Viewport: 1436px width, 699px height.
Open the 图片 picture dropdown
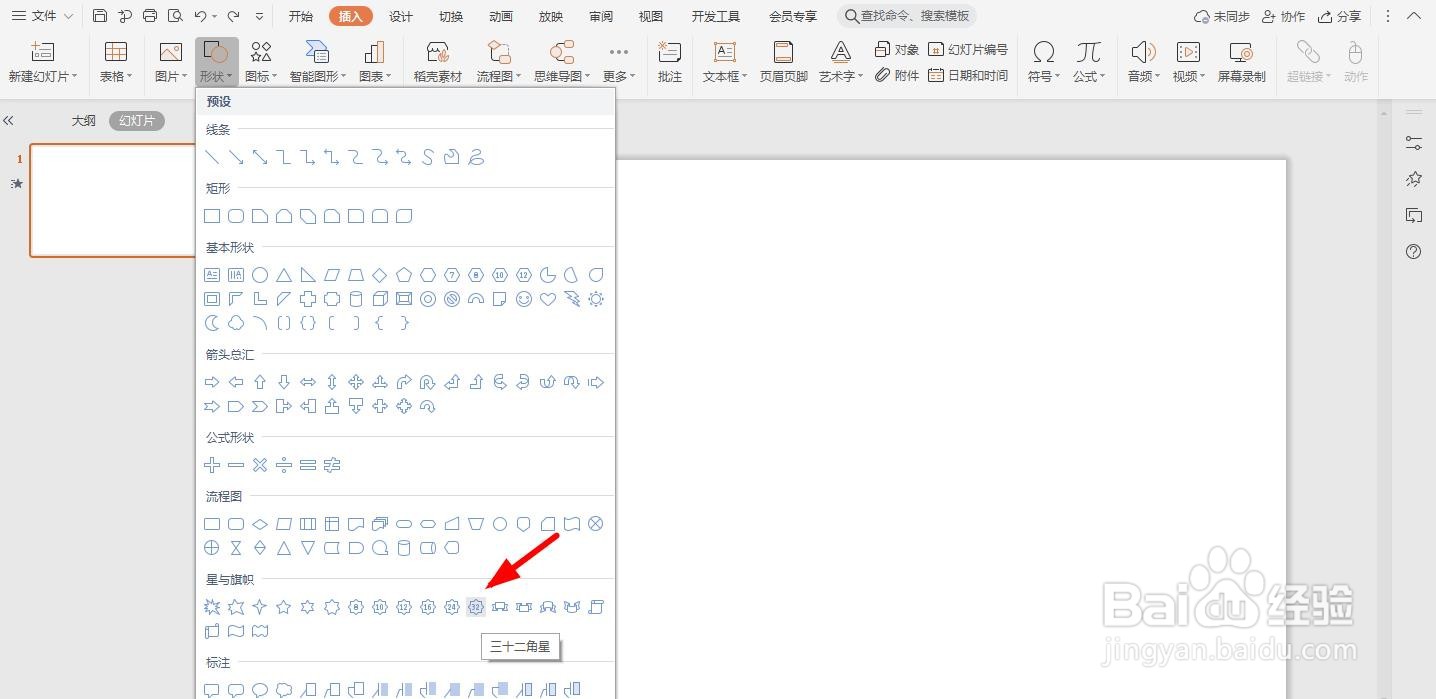pyautogui.click(x=171, y=62)
